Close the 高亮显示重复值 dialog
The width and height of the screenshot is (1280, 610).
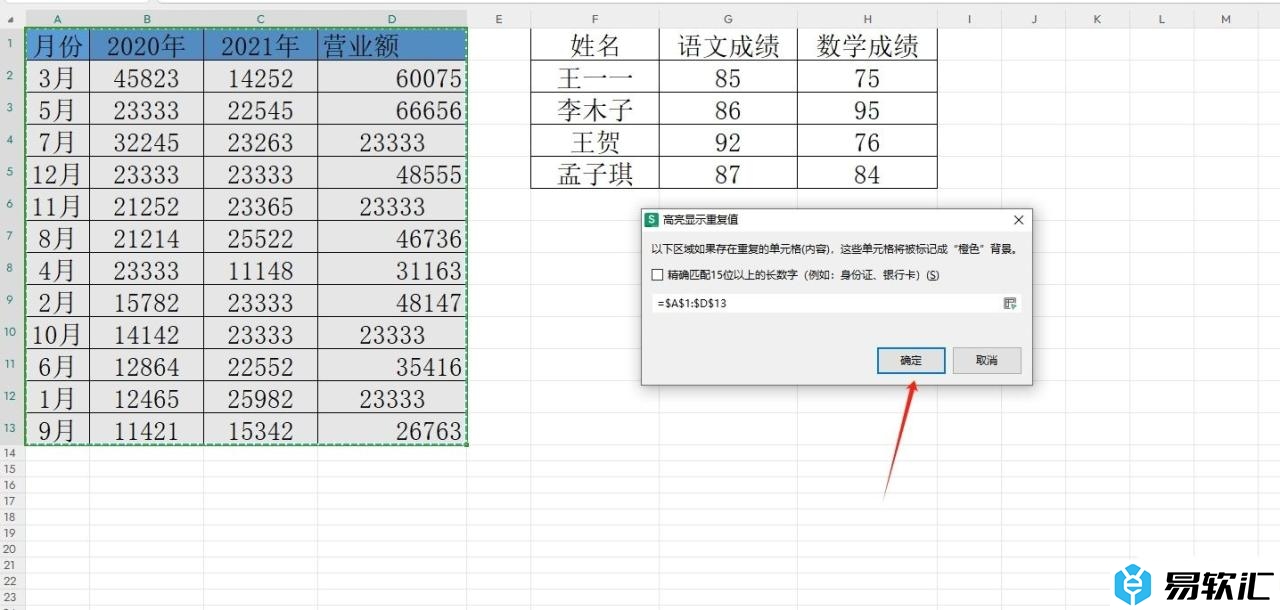click(x=1018, y=220)
